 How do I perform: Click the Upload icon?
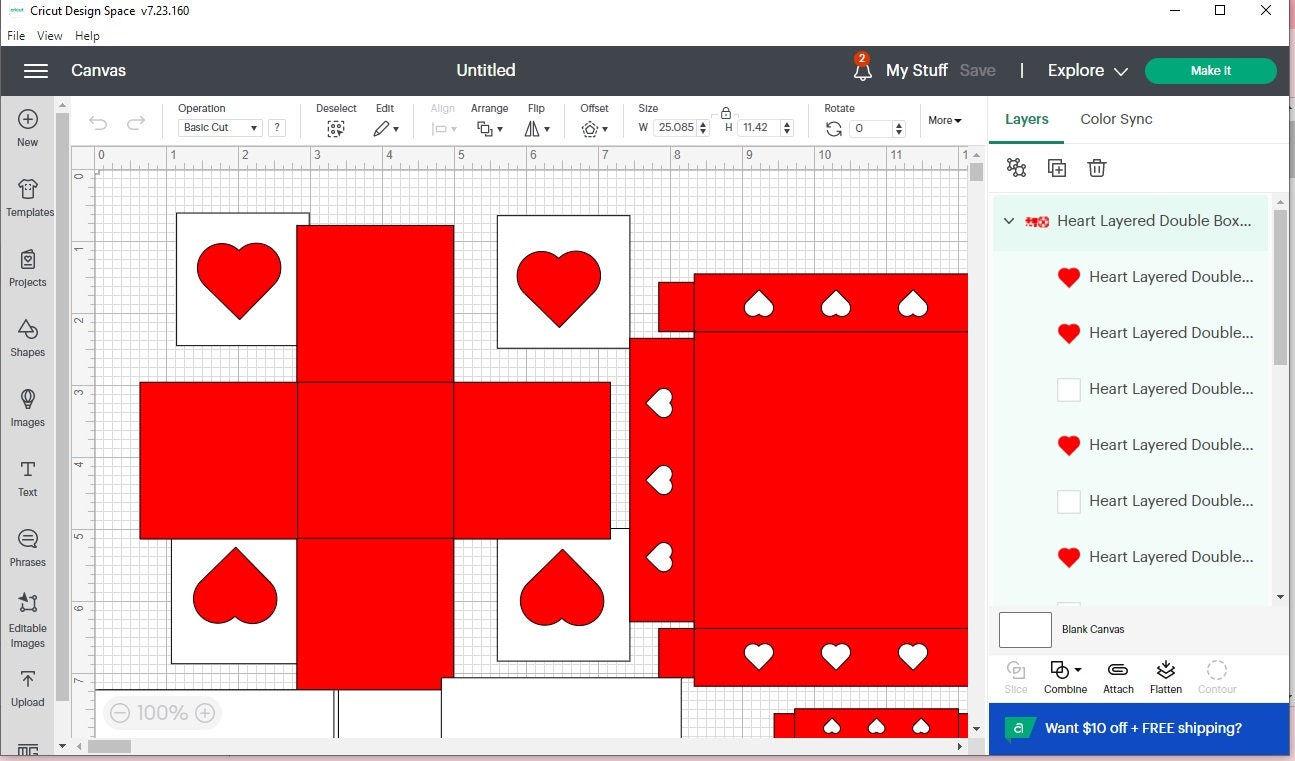[x=28, y=687]
